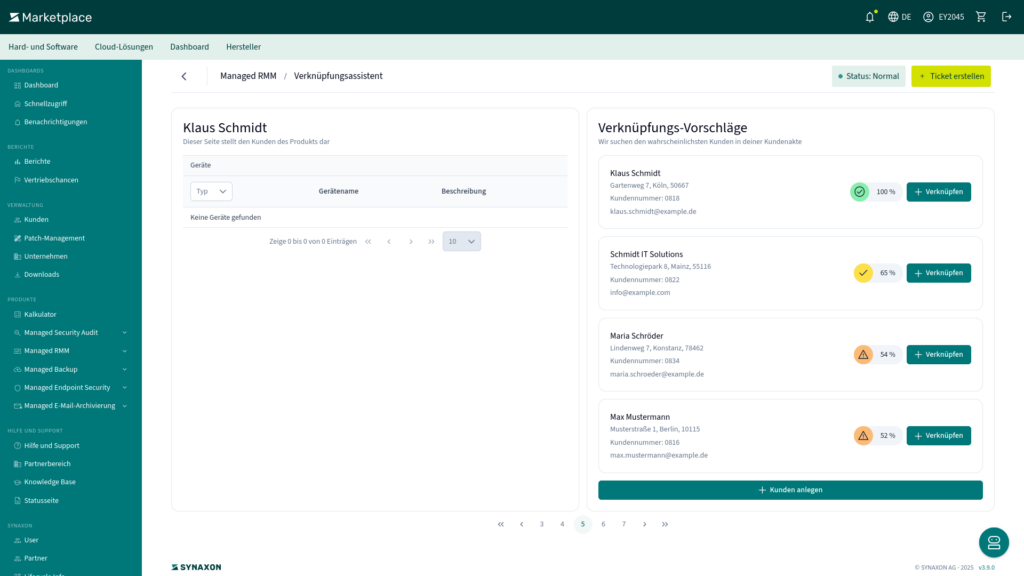The width and height of the screenshot is (1024, 576).
Task: Open the EY2045 user account menu
Action: coord(943,17)
